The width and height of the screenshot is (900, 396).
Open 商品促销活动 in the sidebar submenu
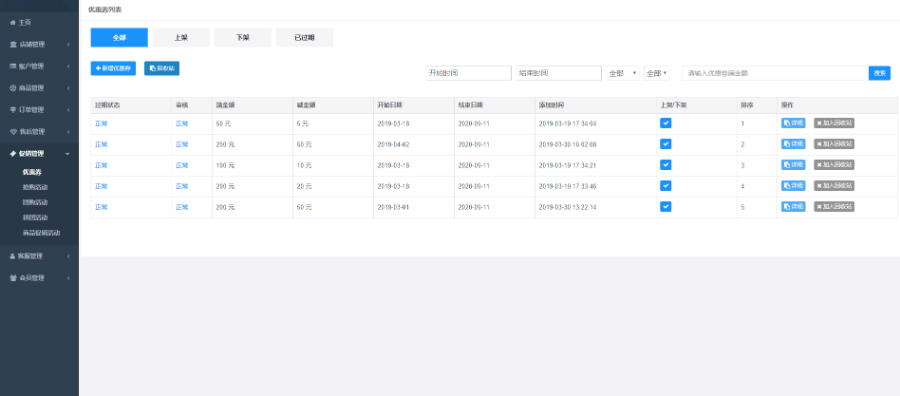[41, 233]
